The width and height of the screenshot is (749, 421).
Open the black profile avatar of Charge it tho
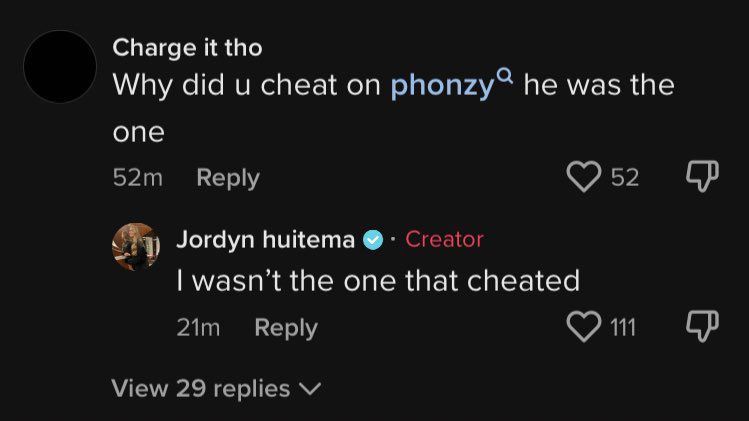point(60,67)
